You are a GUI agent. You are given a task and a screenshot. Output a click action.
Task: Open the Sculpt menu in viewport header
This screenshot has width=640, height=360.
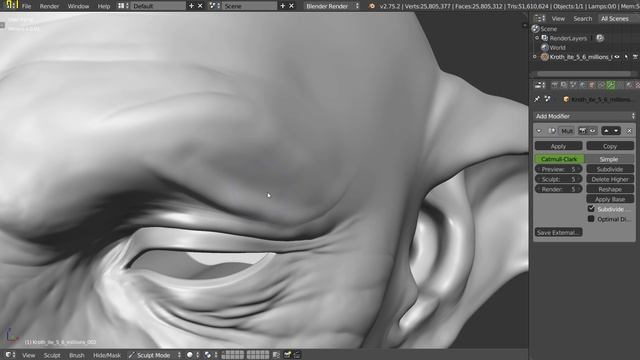point(52,355)
